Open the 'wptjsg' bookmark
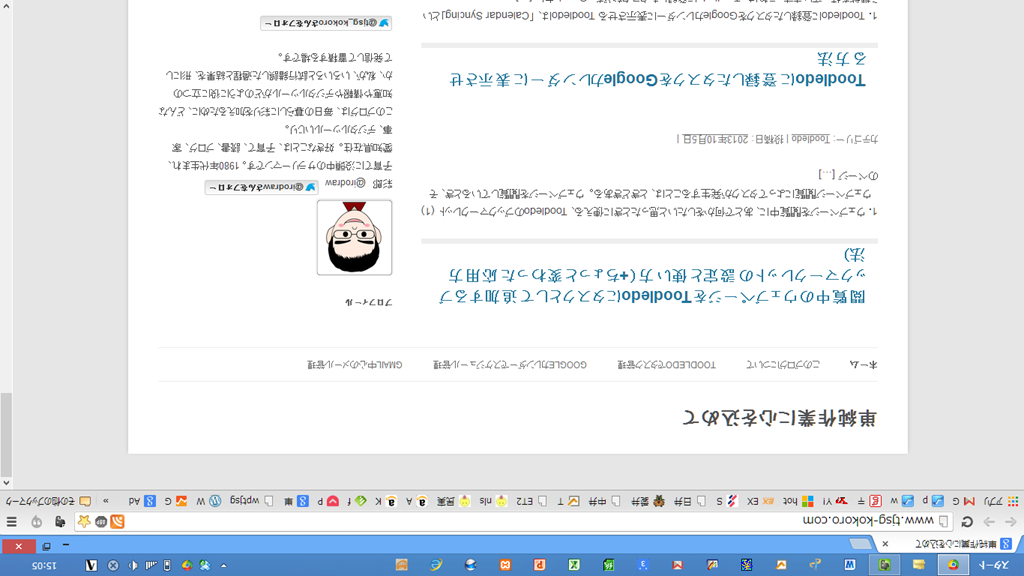 coord(251,502)
